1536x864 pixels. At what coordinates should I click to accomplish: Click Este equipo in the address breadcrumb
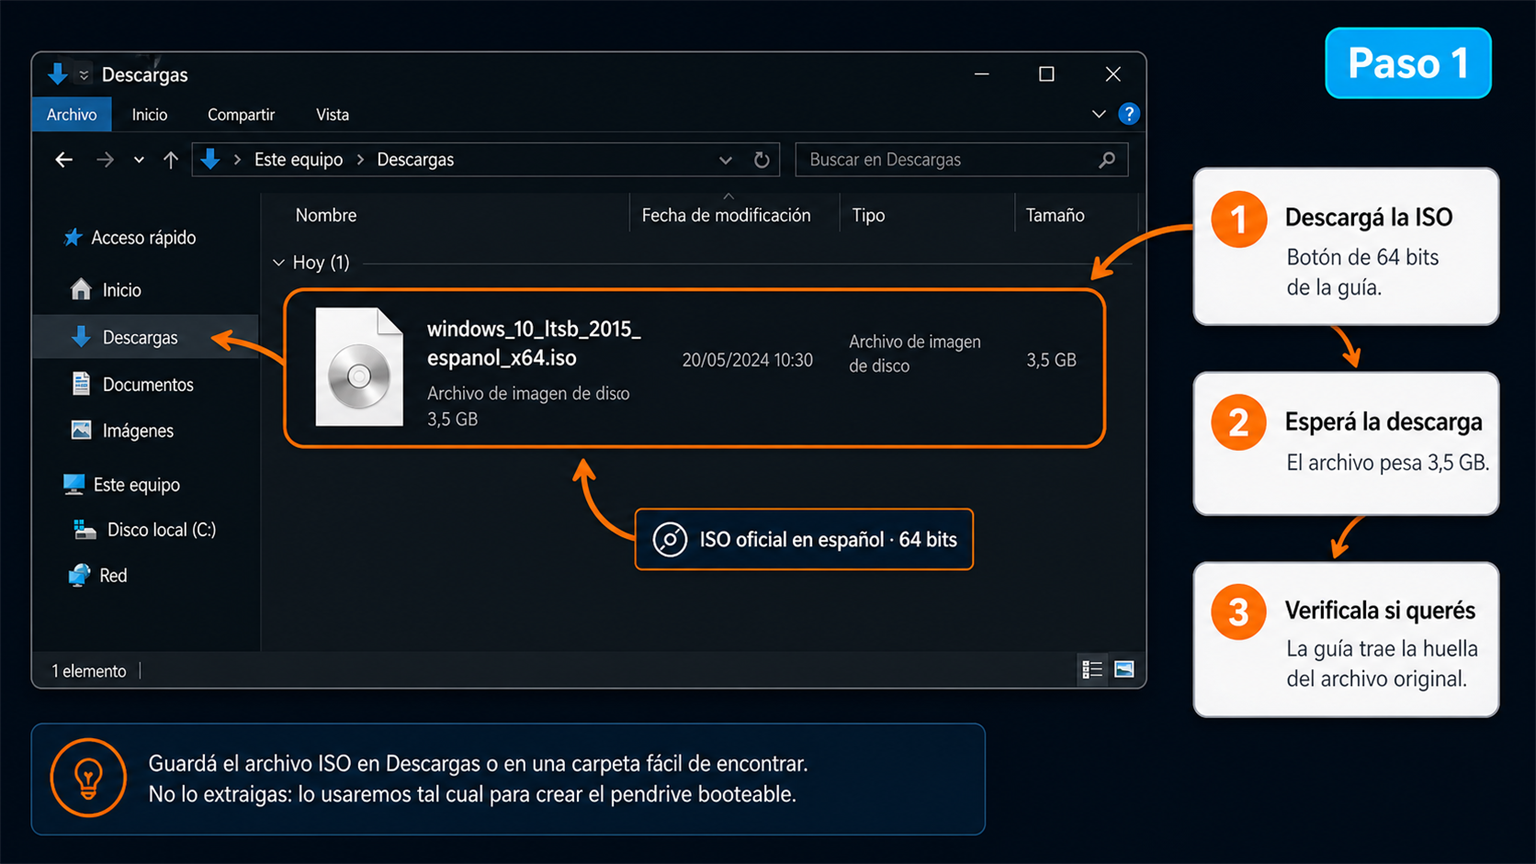coord(298,160)
